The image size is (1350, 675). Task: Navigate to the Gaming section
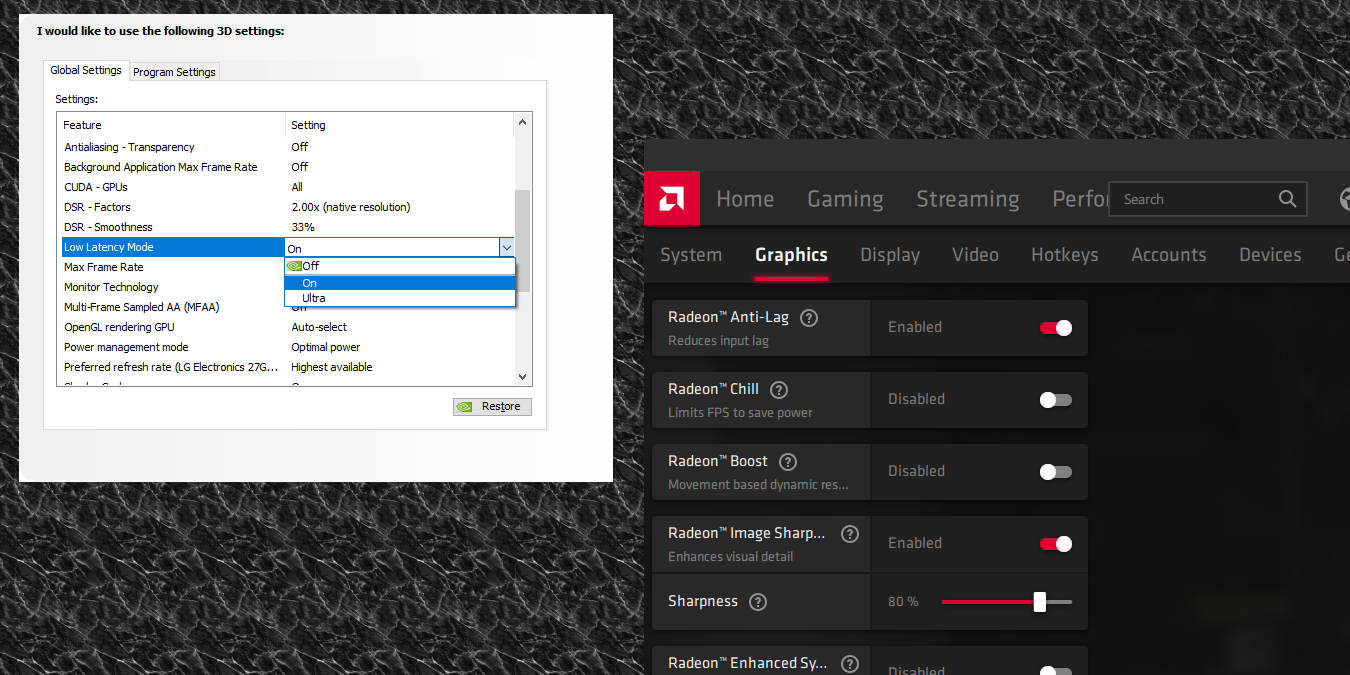point(845,198)
